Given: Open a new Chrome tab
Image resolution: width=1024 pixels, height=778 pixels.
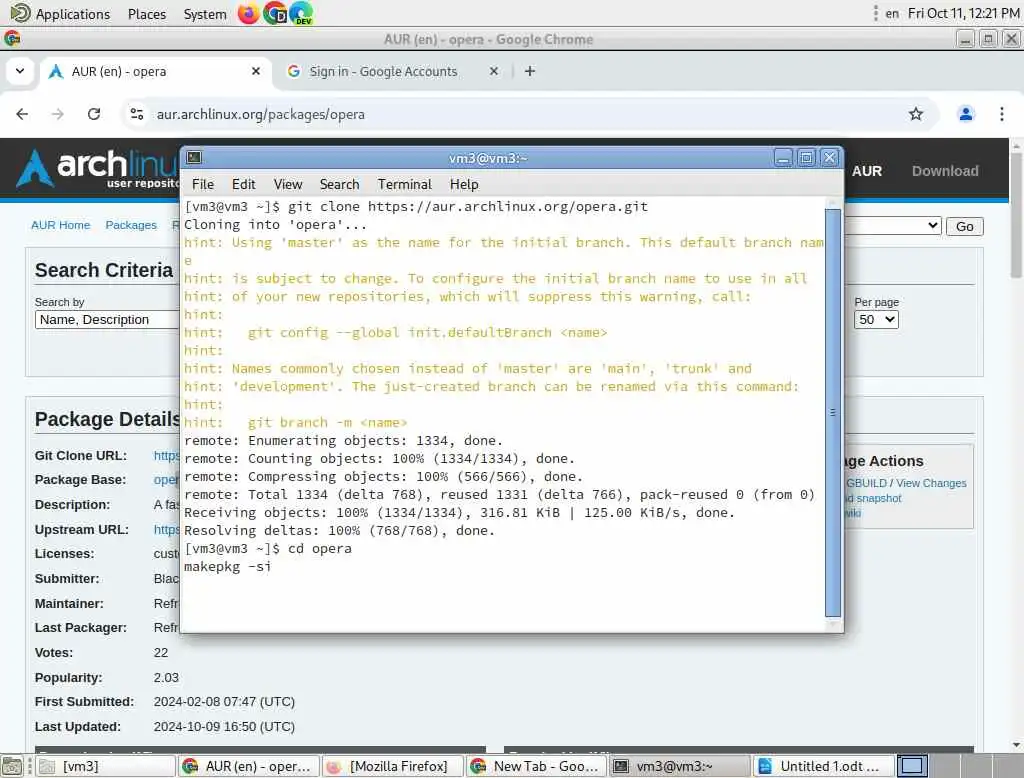Looking at the screenshot, I should click(x=530, y=71).
